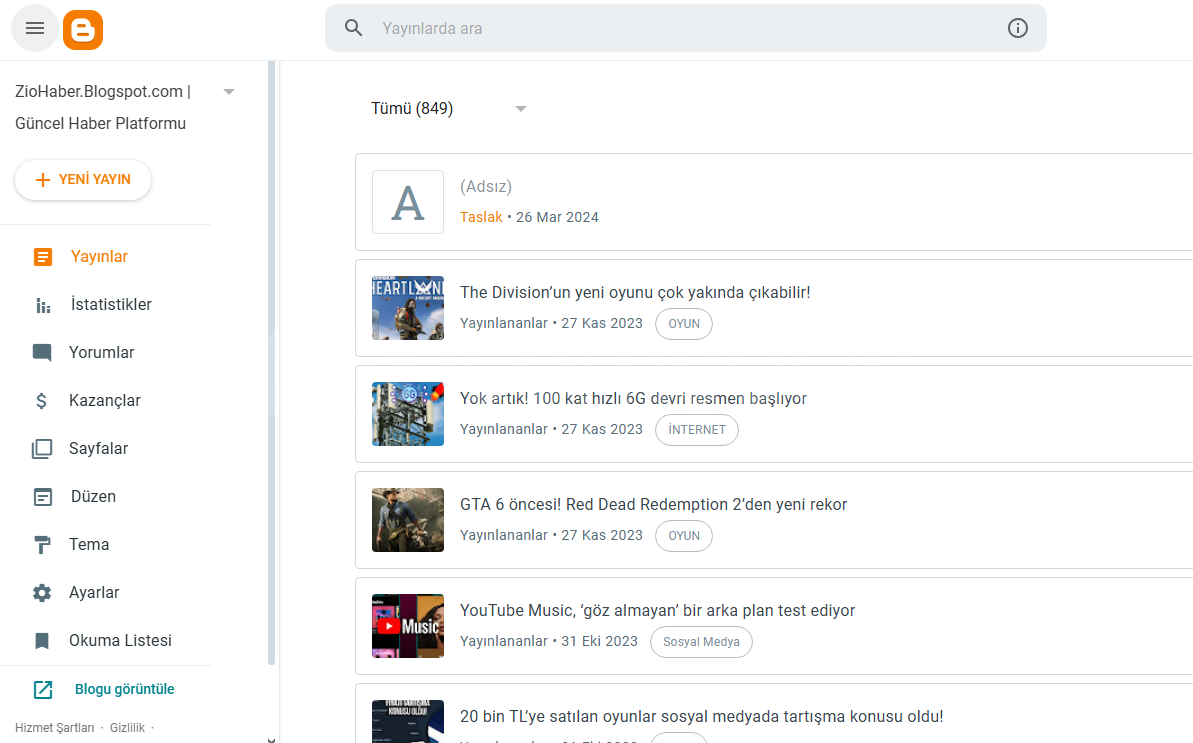The image size is (1193, 743).
Task: Open "Yok artık! 100 kat hızlı 6G" post
Action: [x=633, y=398]
